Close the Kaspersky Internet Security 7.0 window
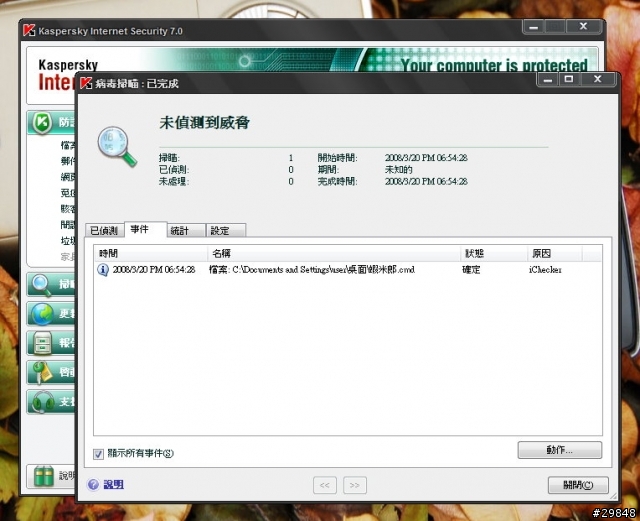The image size is (640, 521). coord(584,27)
